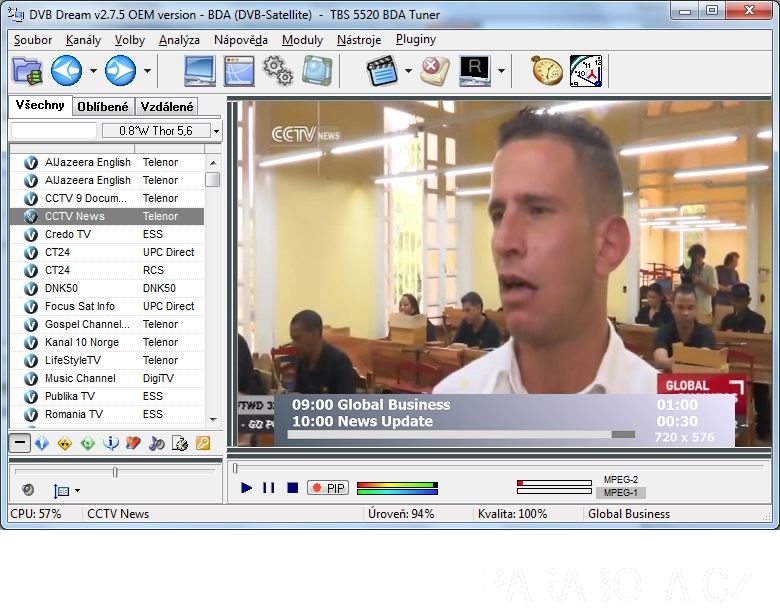Image resolution: width=780 pixels, height=614 pixels.
Task: Open the Analýza menu
Action: pyautogui.click(x=179, y=40)
